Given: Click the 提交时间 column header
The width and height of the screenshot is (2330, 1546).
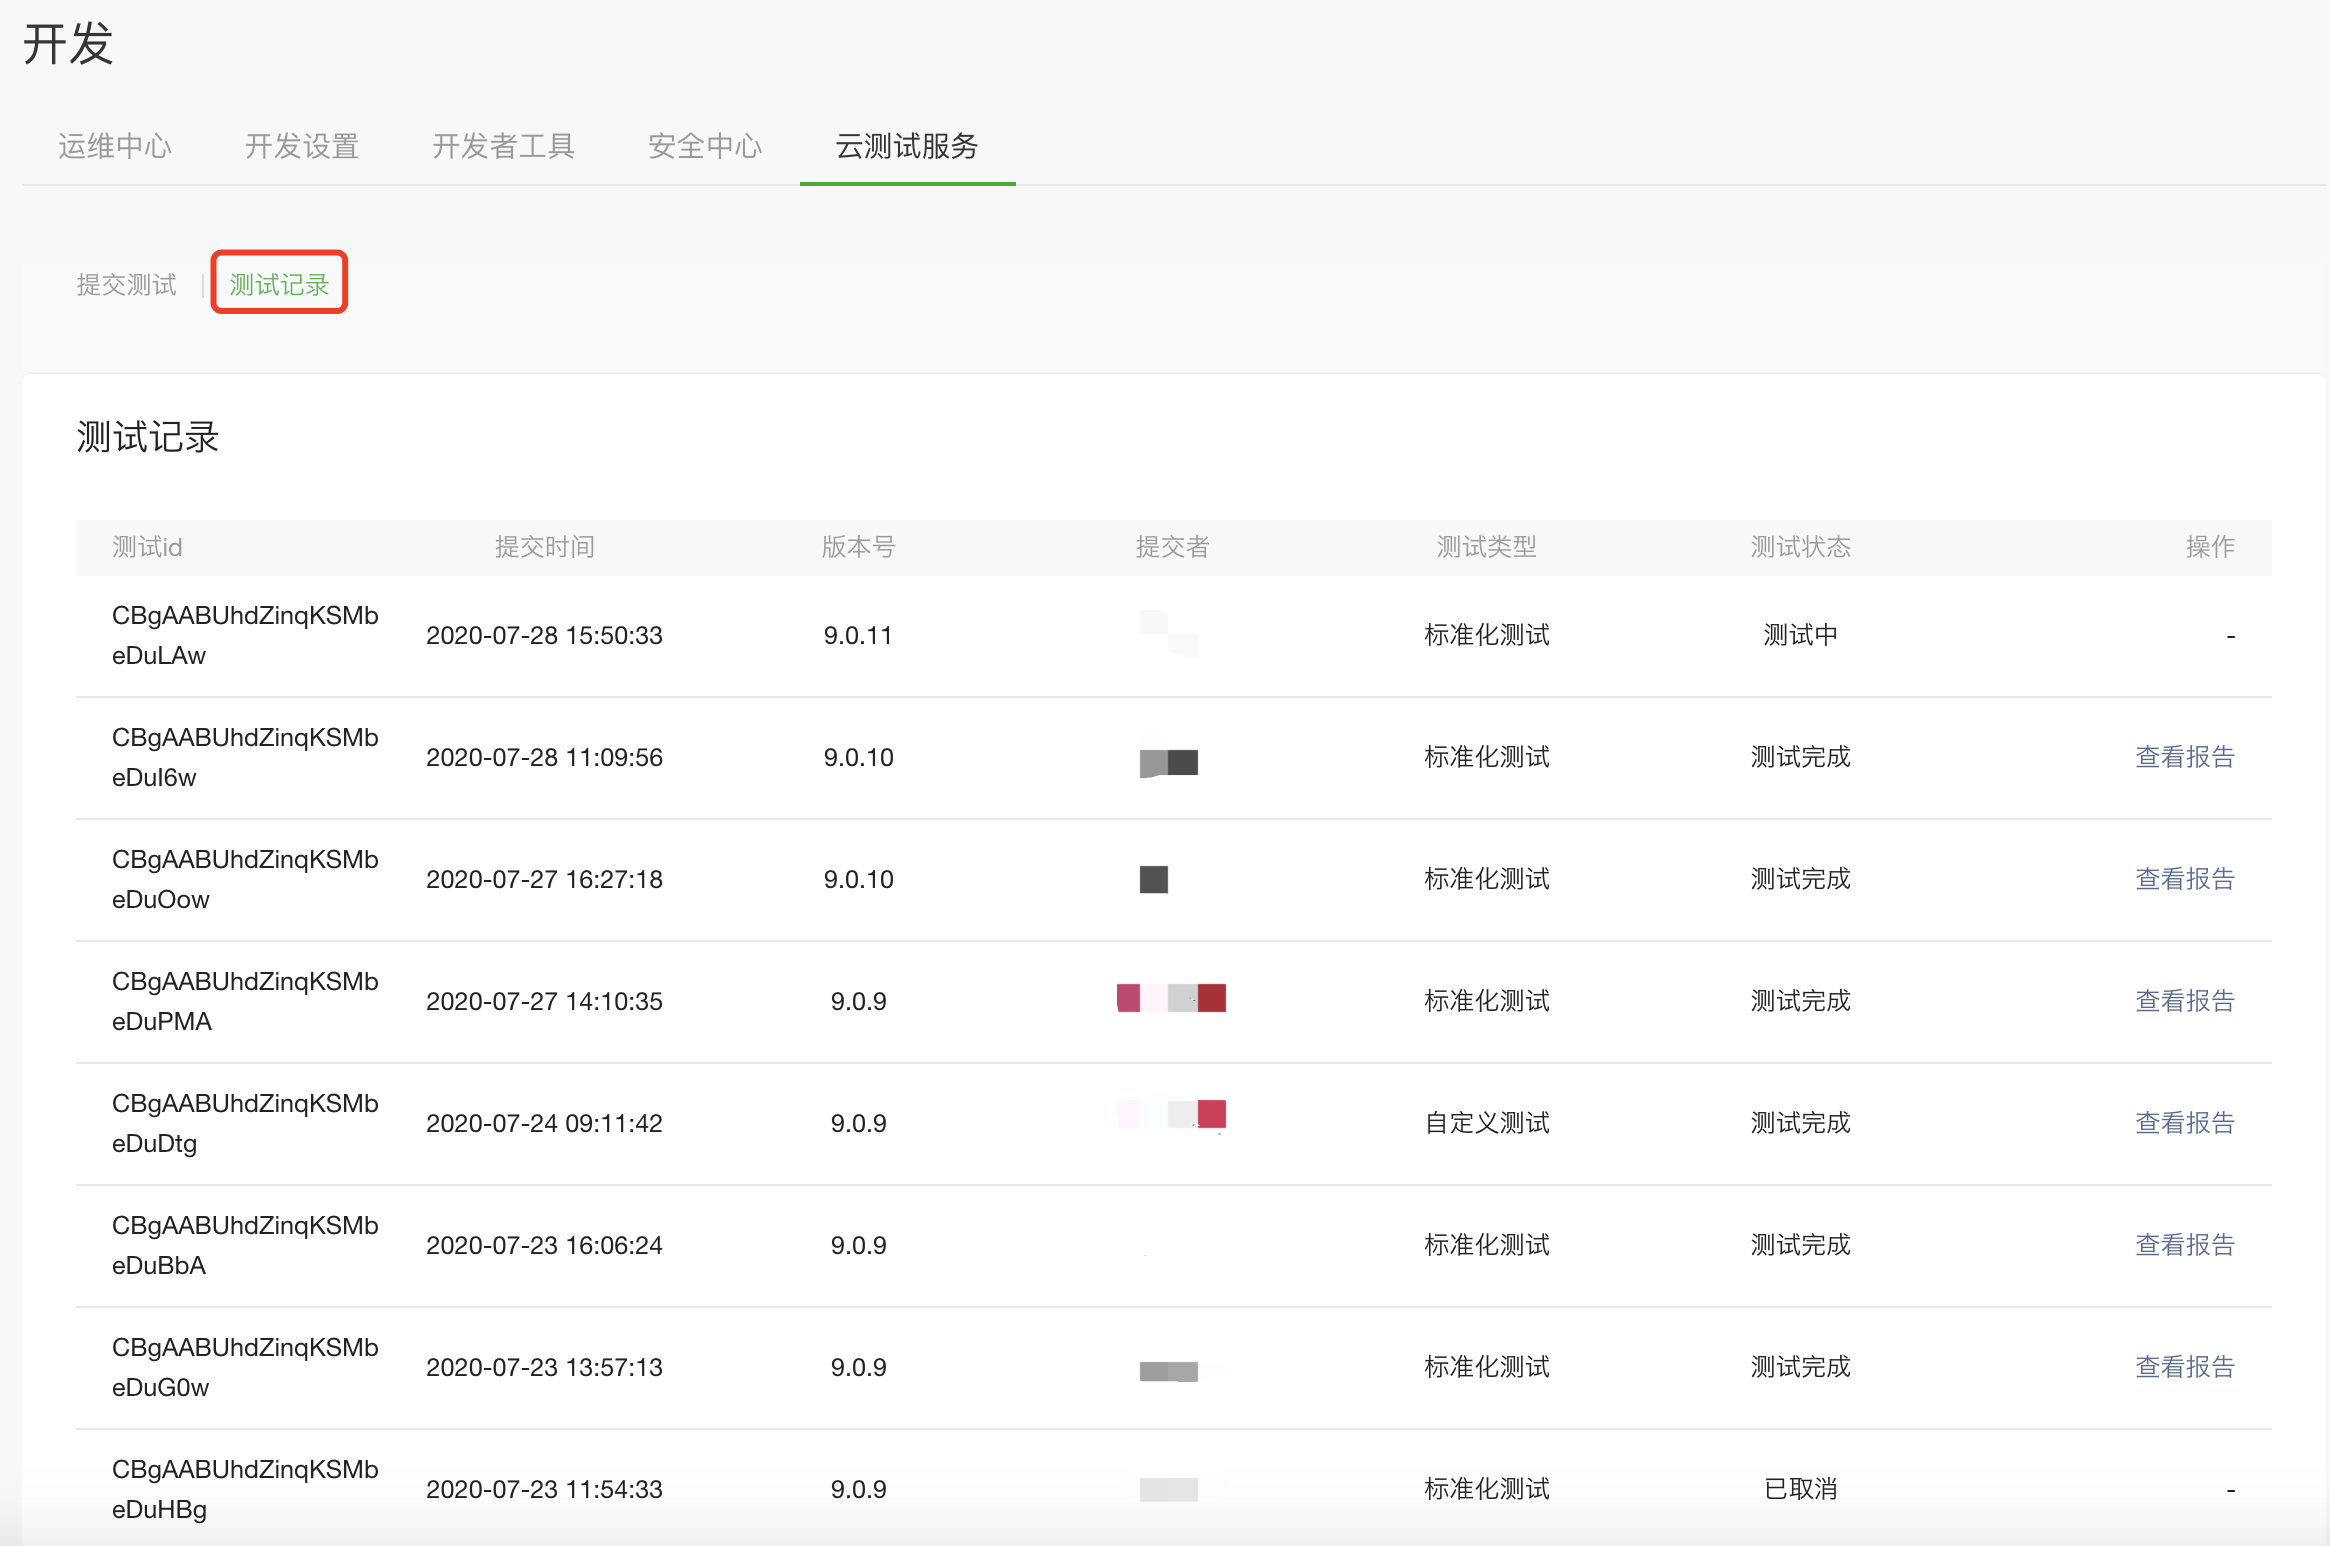Looking at the screenshot, I should 545,547.
